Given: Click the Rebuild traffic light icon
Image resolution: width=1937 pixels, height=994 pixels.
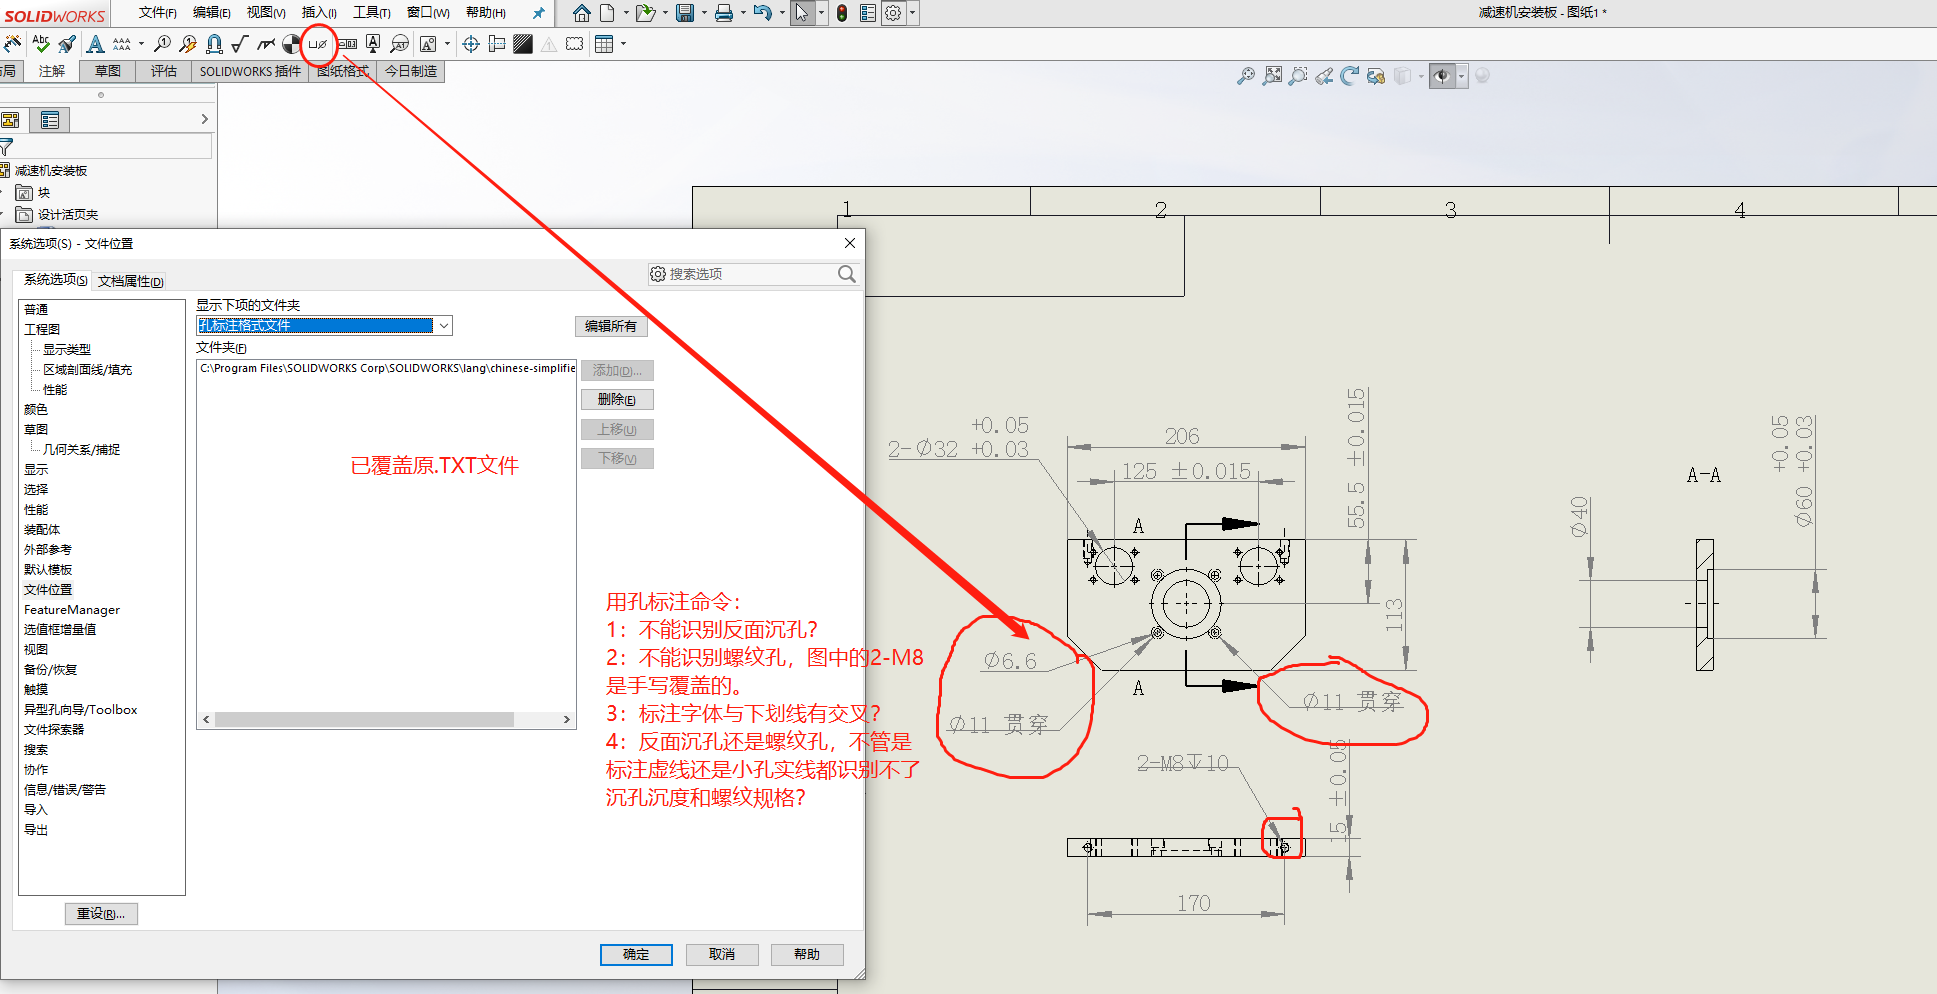Looking at the screenshot, I should [842, 13].
